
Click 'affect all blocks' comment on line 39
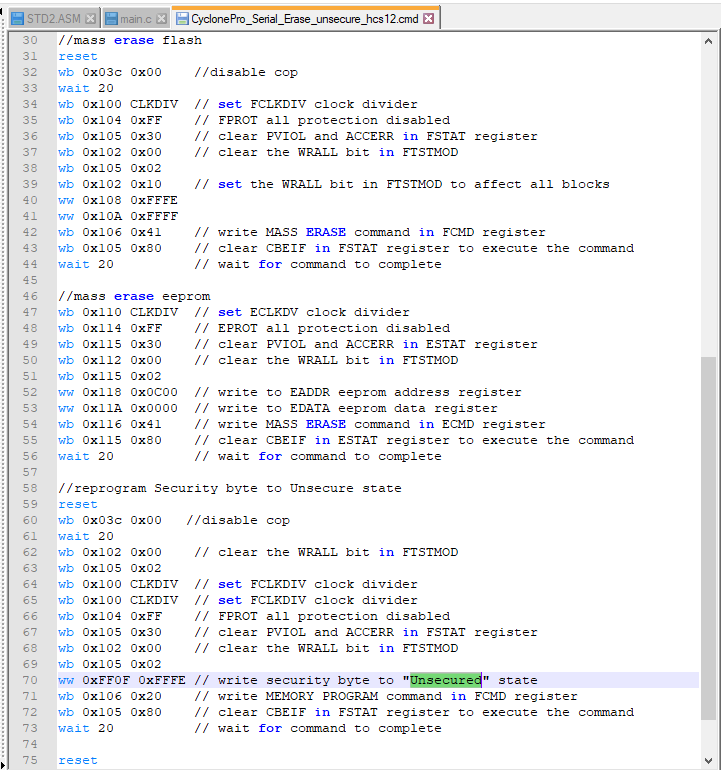pyautogui.click(x=542, y=184)
